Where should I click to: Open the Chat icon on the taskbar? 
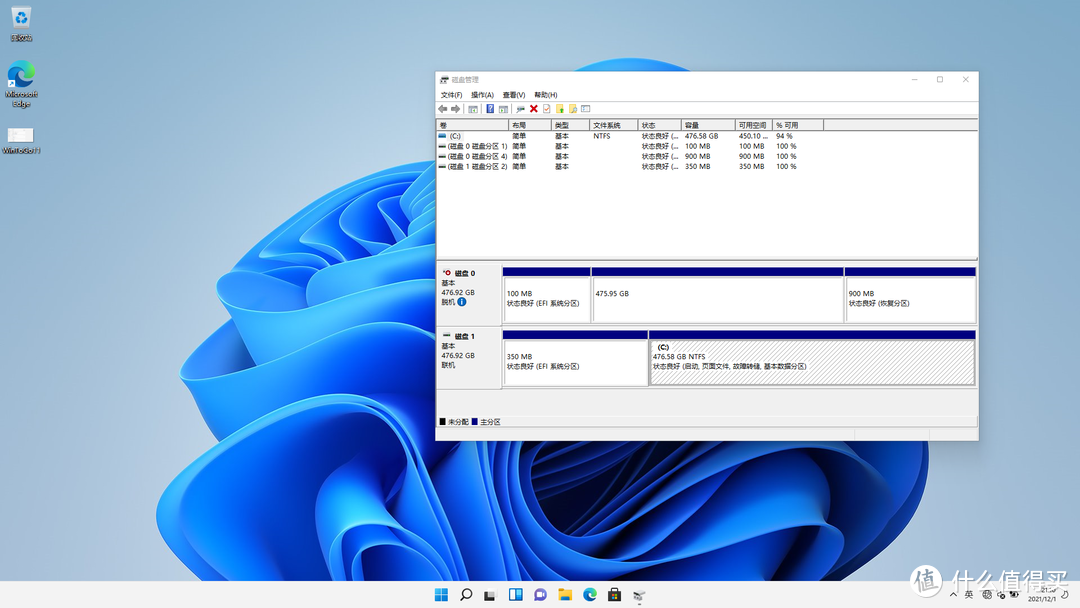(x=540, y=595)
